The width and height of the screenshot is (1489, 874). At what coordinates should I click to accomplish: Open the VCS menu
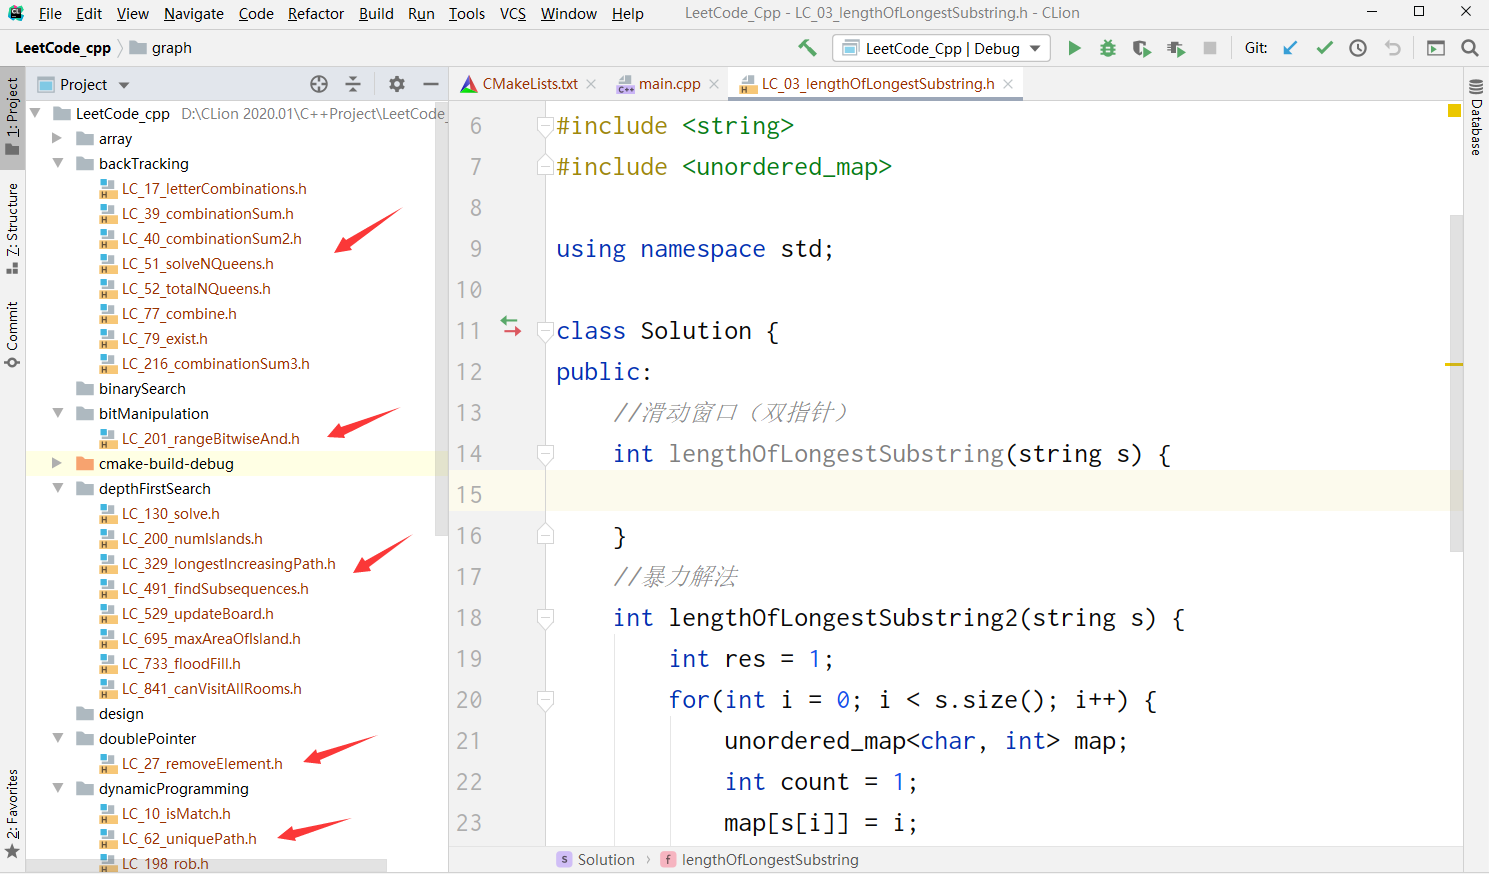click(513, 13)
